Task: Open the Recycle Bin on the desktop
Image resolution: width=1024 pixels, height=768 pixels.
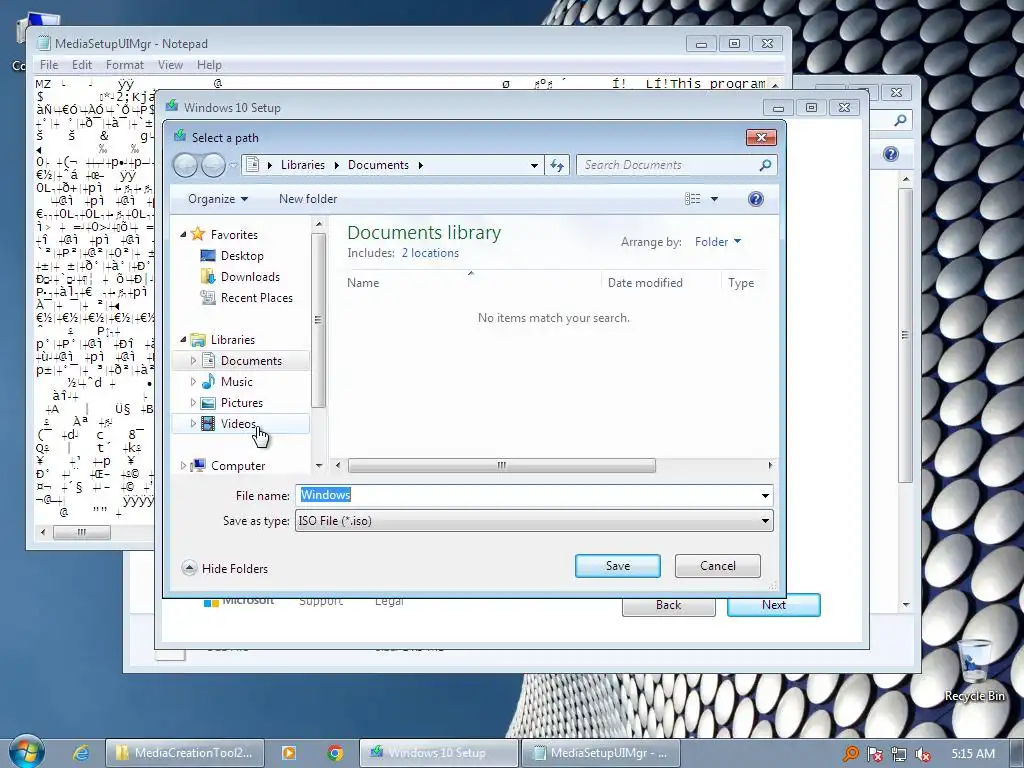Action: pos(974,669)
